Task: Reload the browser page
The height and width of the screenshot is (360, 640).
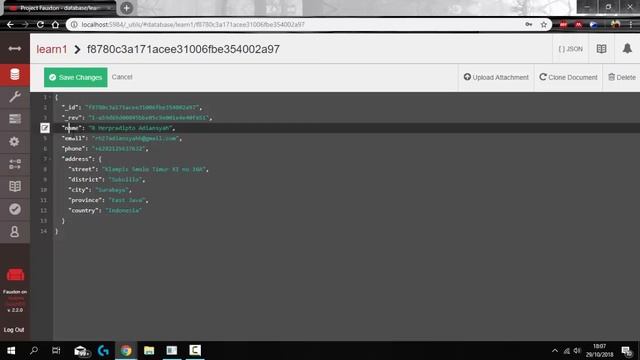Action: coord(40,24)
